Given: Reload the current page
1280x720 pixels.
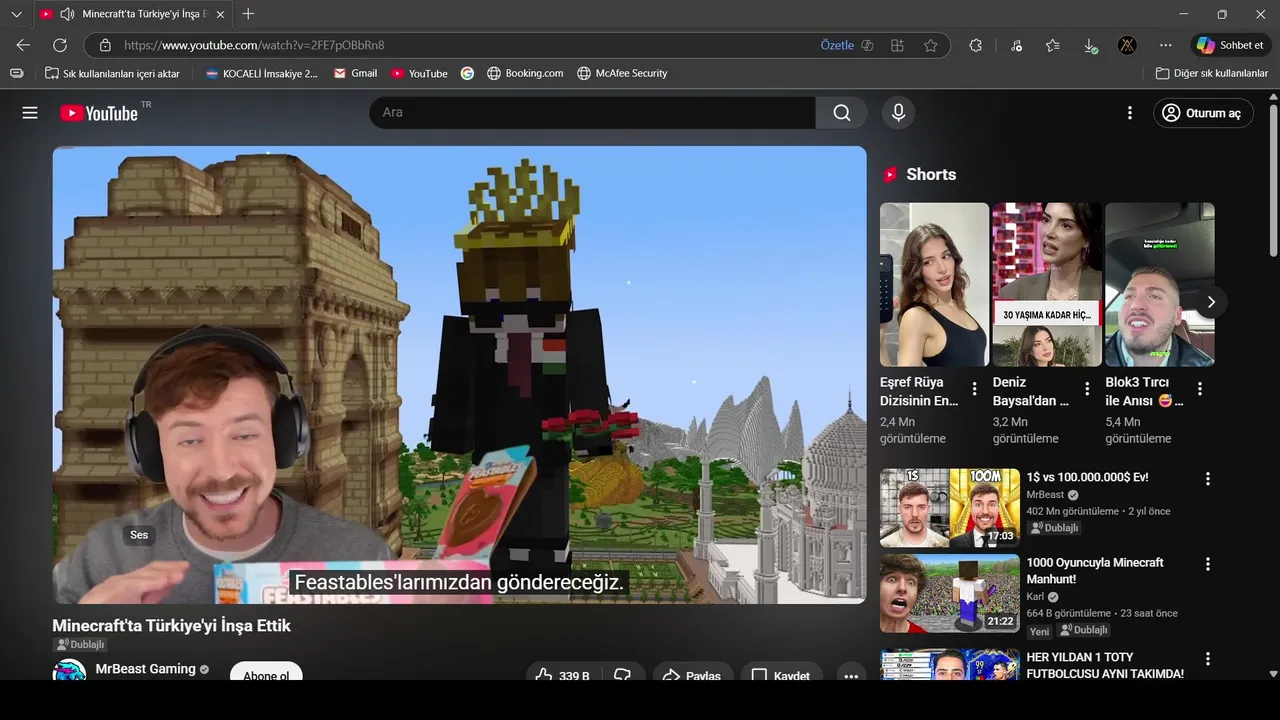Looking at the screenshot, I should coord(60,45).
